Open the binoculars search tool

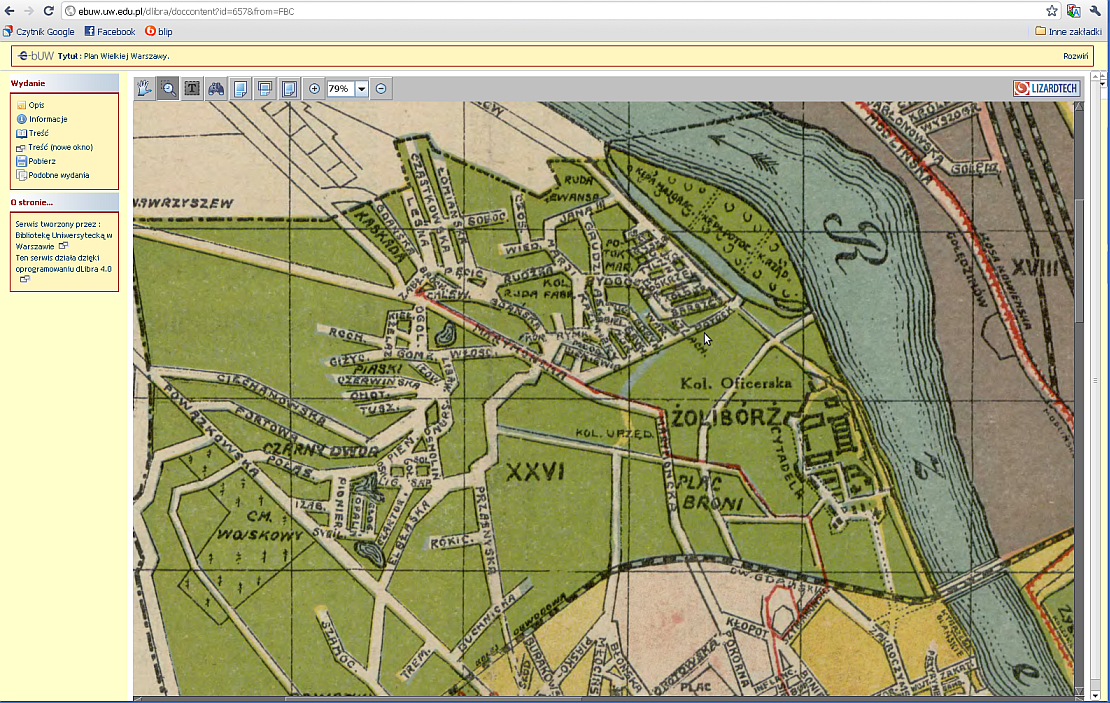click(216, 88)
